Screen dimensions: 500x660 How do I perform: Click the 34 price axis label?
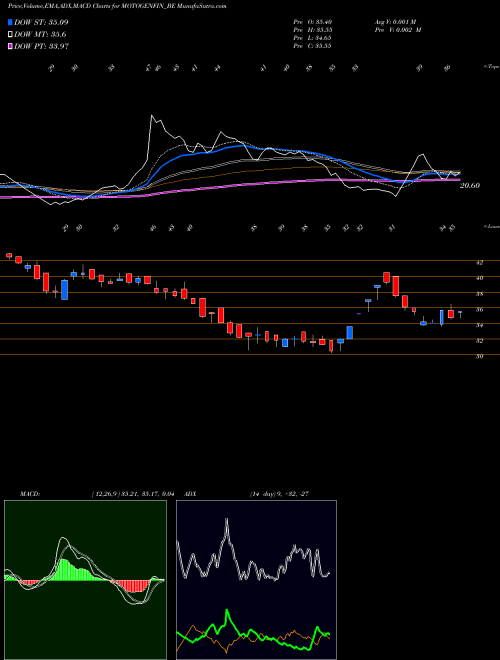(479, 325)
